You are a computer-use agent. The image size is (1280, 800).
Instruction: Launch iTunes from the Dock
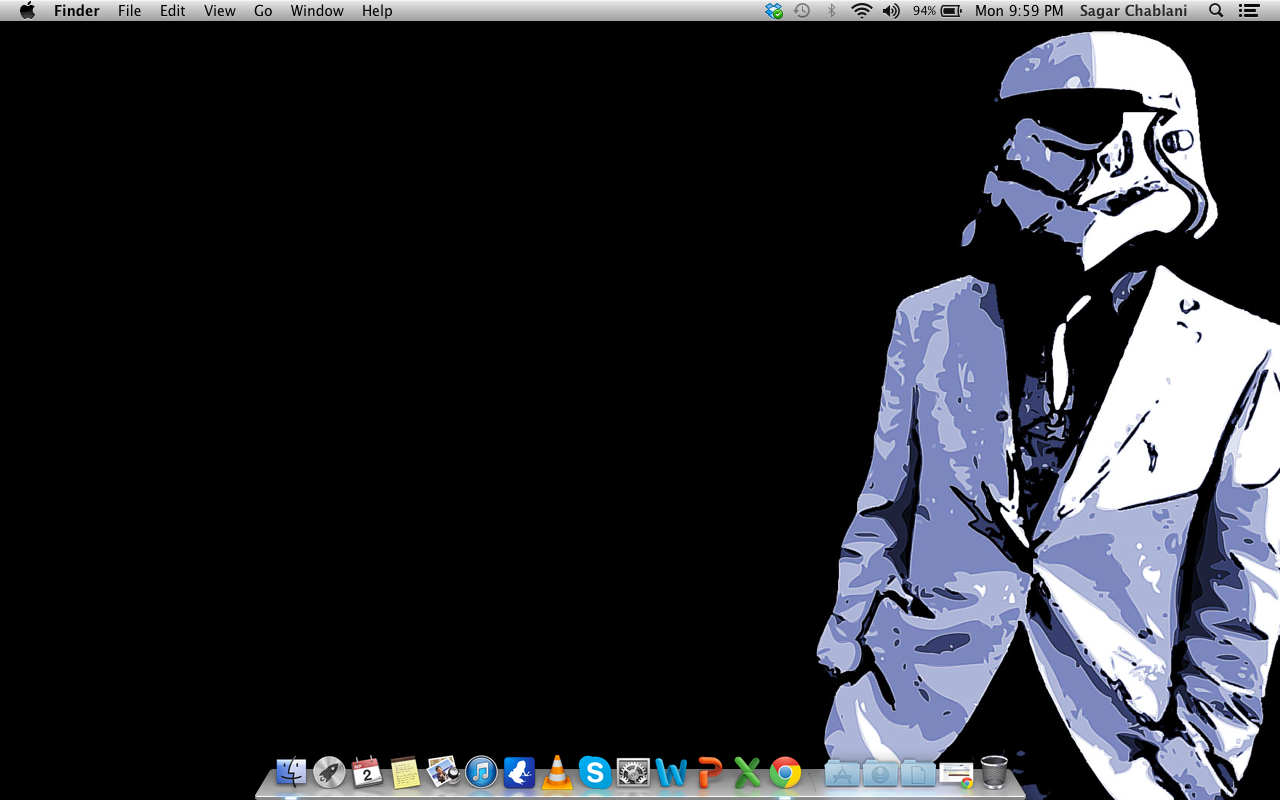[x=481, y=772]
